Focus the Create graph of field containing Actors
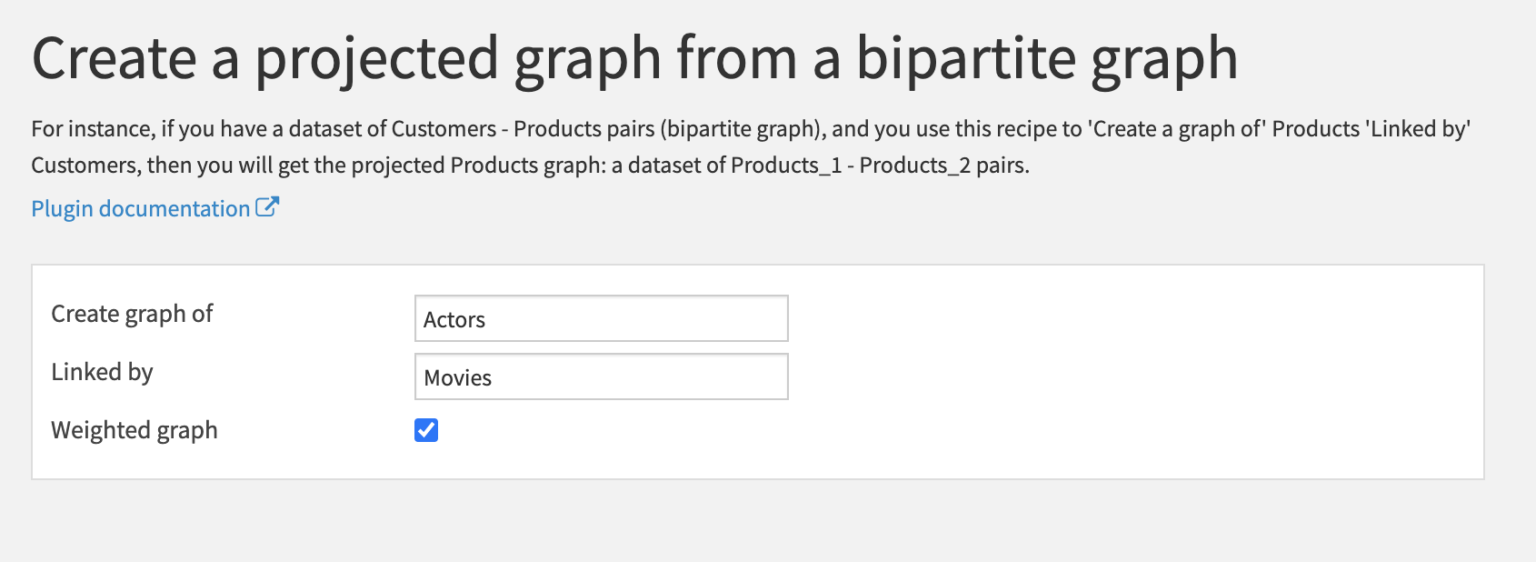The image size is (1536, 562). (601, 319)
